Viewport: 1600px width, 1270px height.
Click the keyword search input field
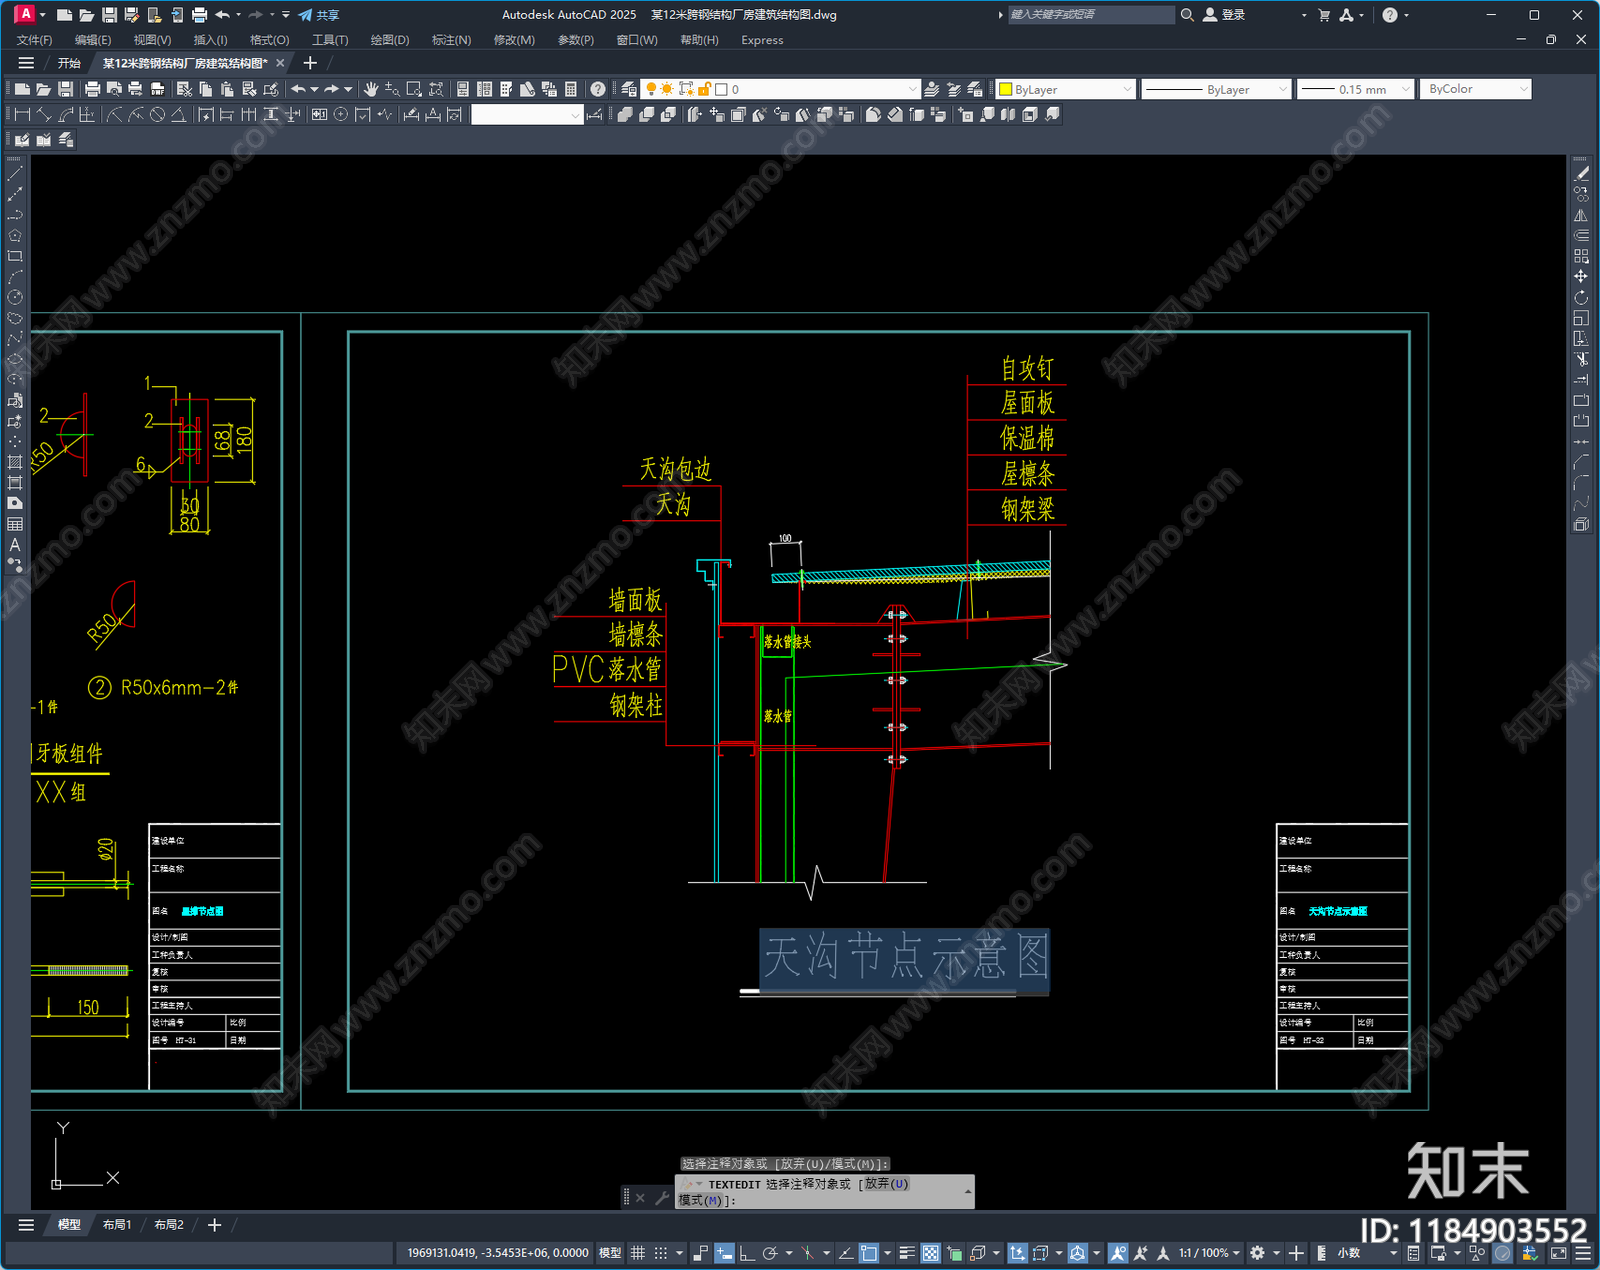point(1091,15)
